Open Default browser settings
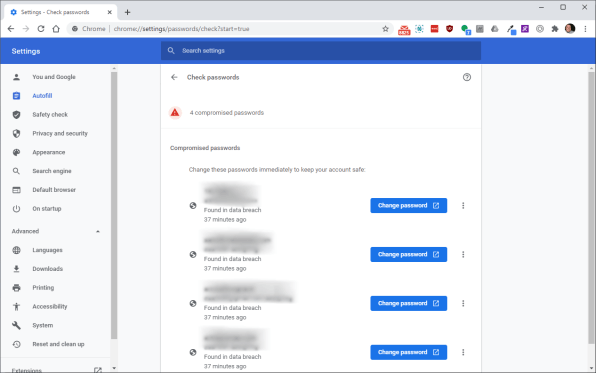The height and width of the screenshot is (373, 596). coord(54,190)
